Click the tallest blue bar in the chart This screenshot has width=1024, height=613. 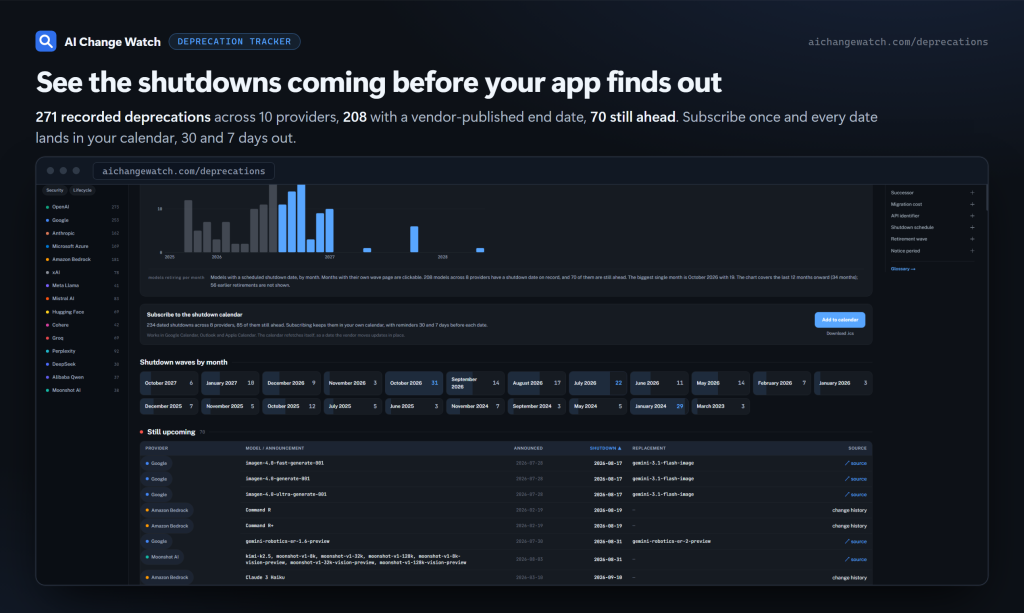[x=301, y=218]
